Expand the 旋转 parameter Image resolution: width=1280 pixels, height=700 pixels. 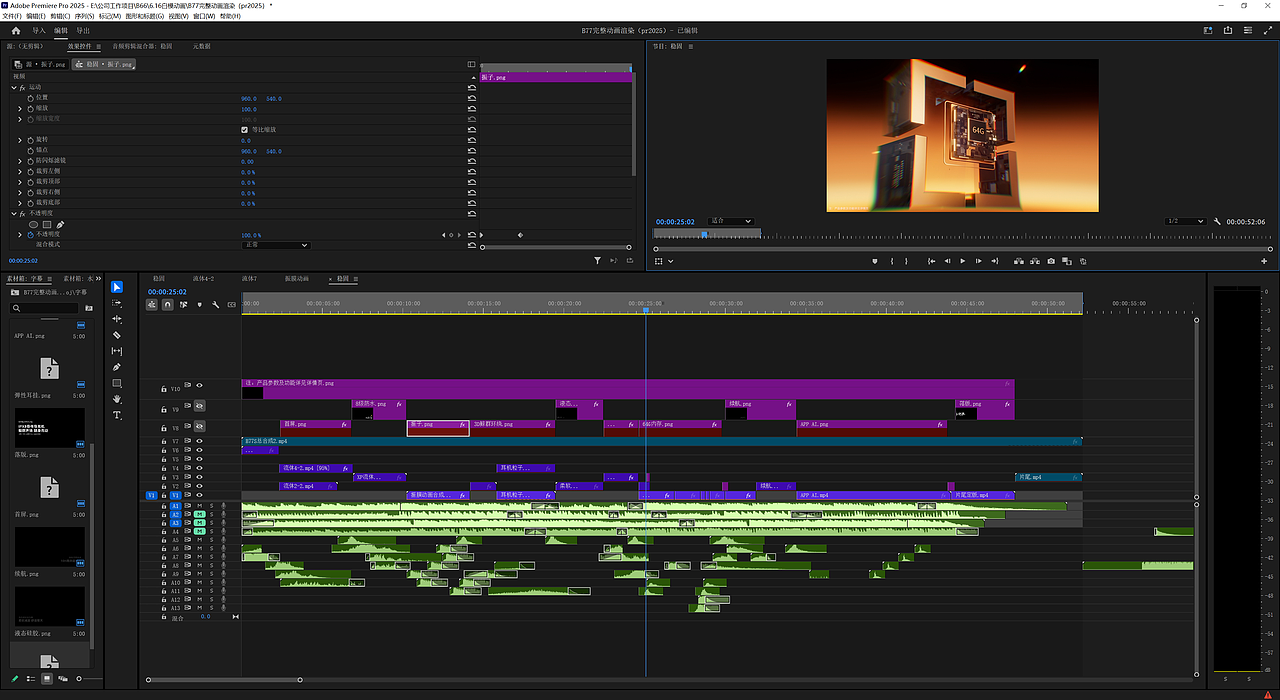(x=21, y=140)
